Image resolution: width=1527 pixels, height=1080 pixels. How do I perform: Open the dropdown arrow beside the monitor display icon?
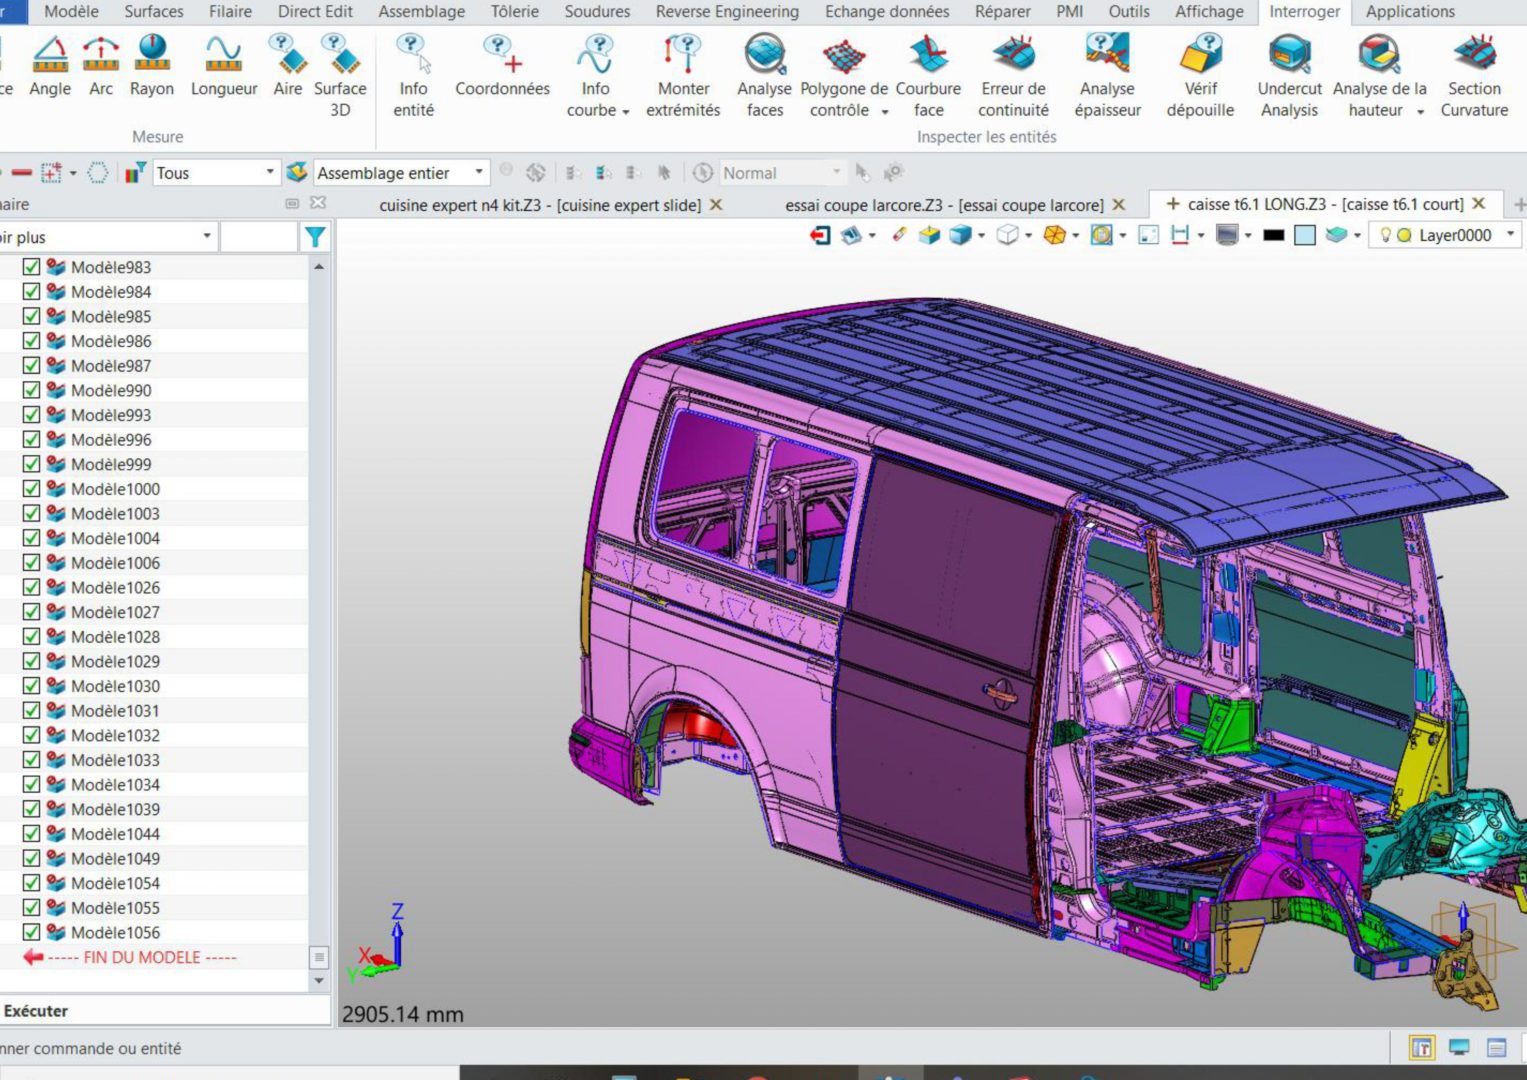[x=1248, y=236]
